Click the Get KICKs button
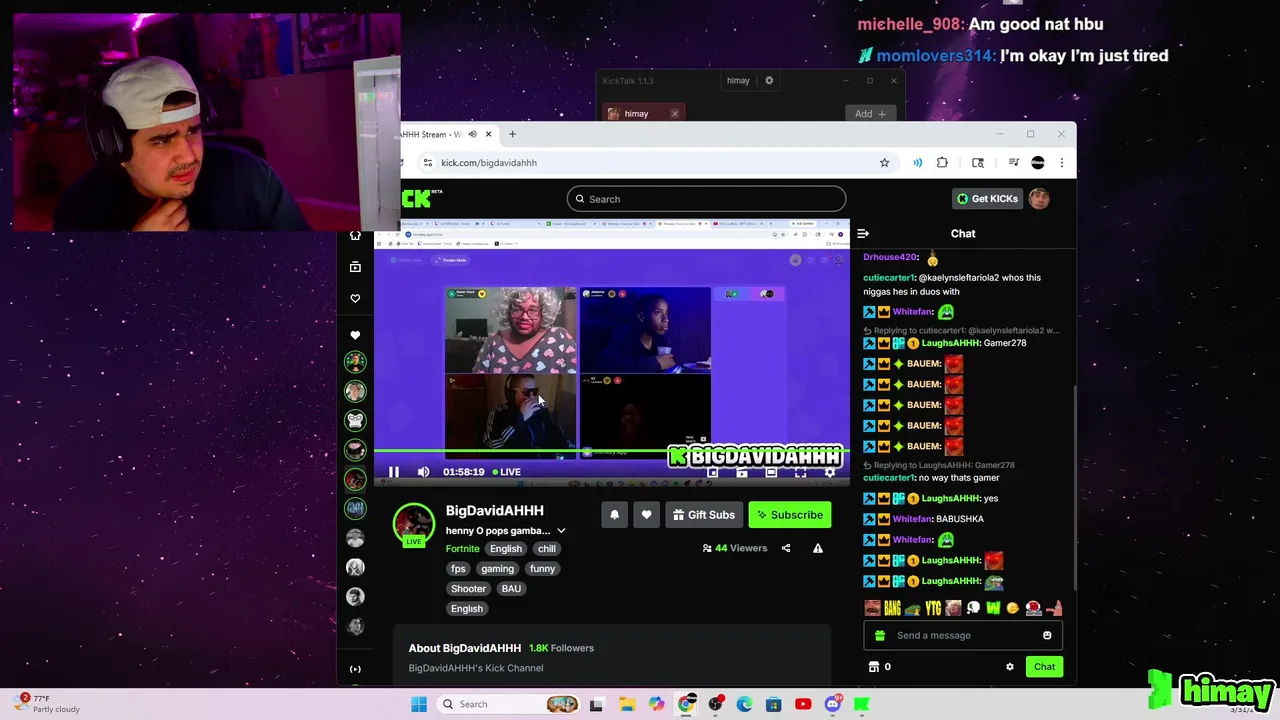This screenshot has height=720, width=1280. click(987, 199)
